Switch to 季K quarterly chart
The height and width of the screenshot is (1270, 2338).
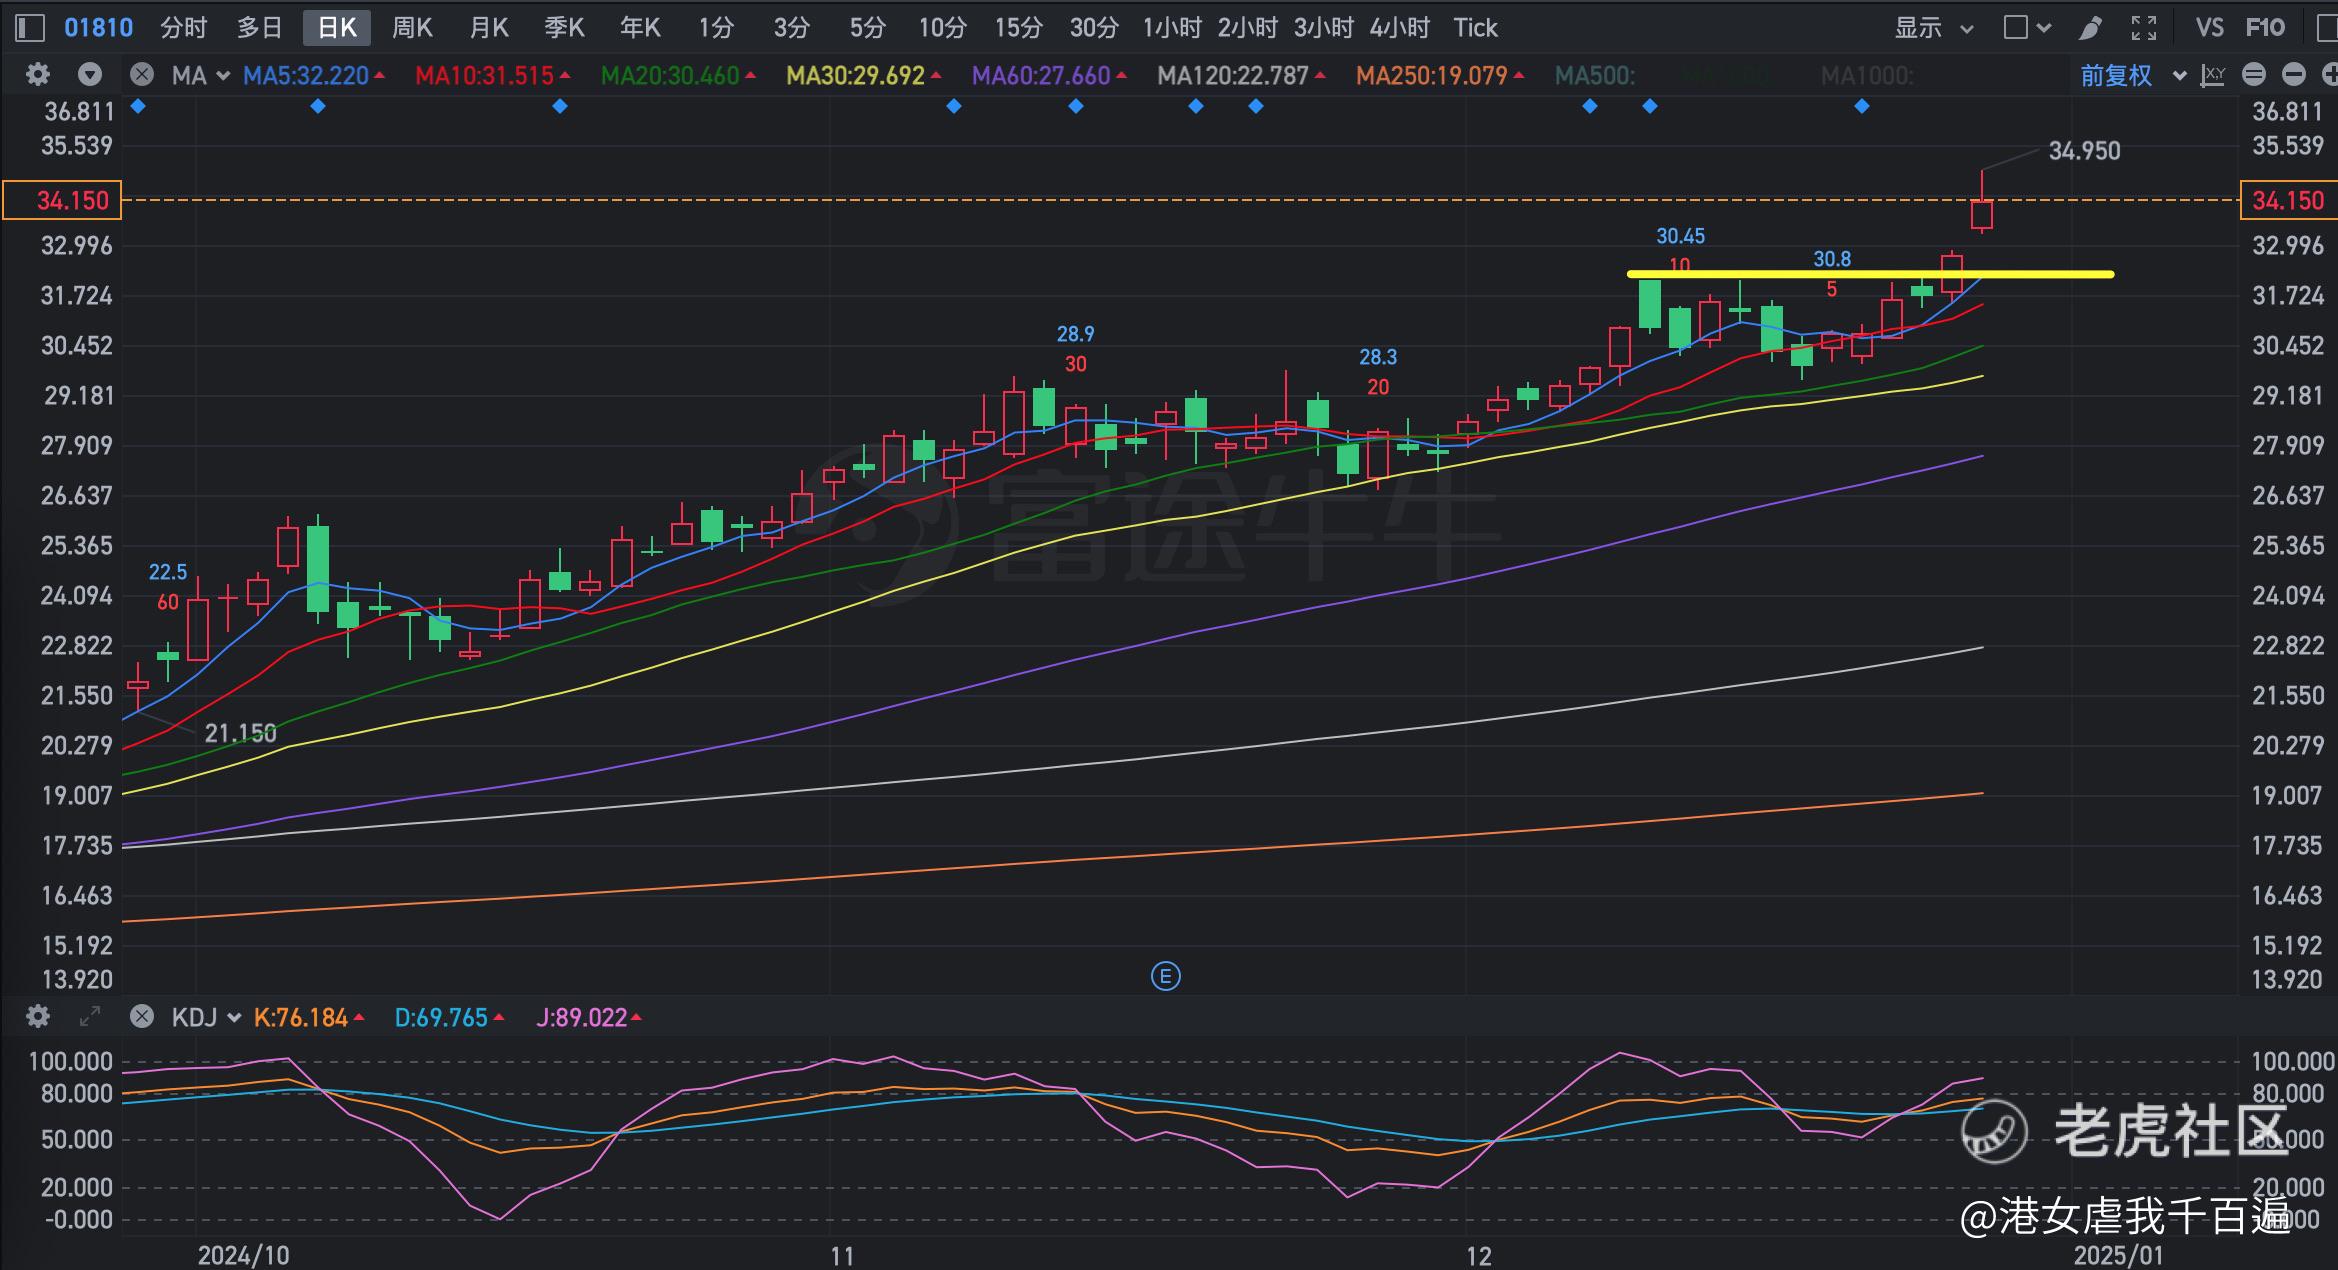coord(564,28)
